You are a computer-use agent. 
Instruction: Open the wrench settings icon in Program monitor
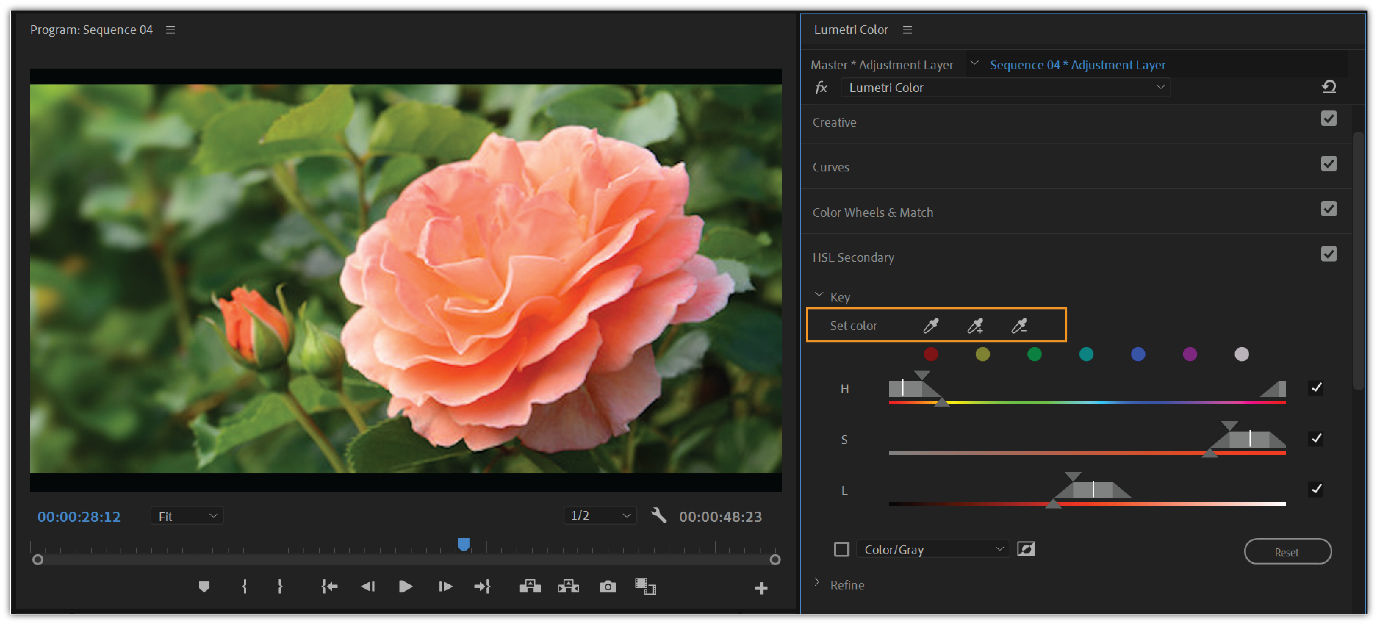pos(657,516)
